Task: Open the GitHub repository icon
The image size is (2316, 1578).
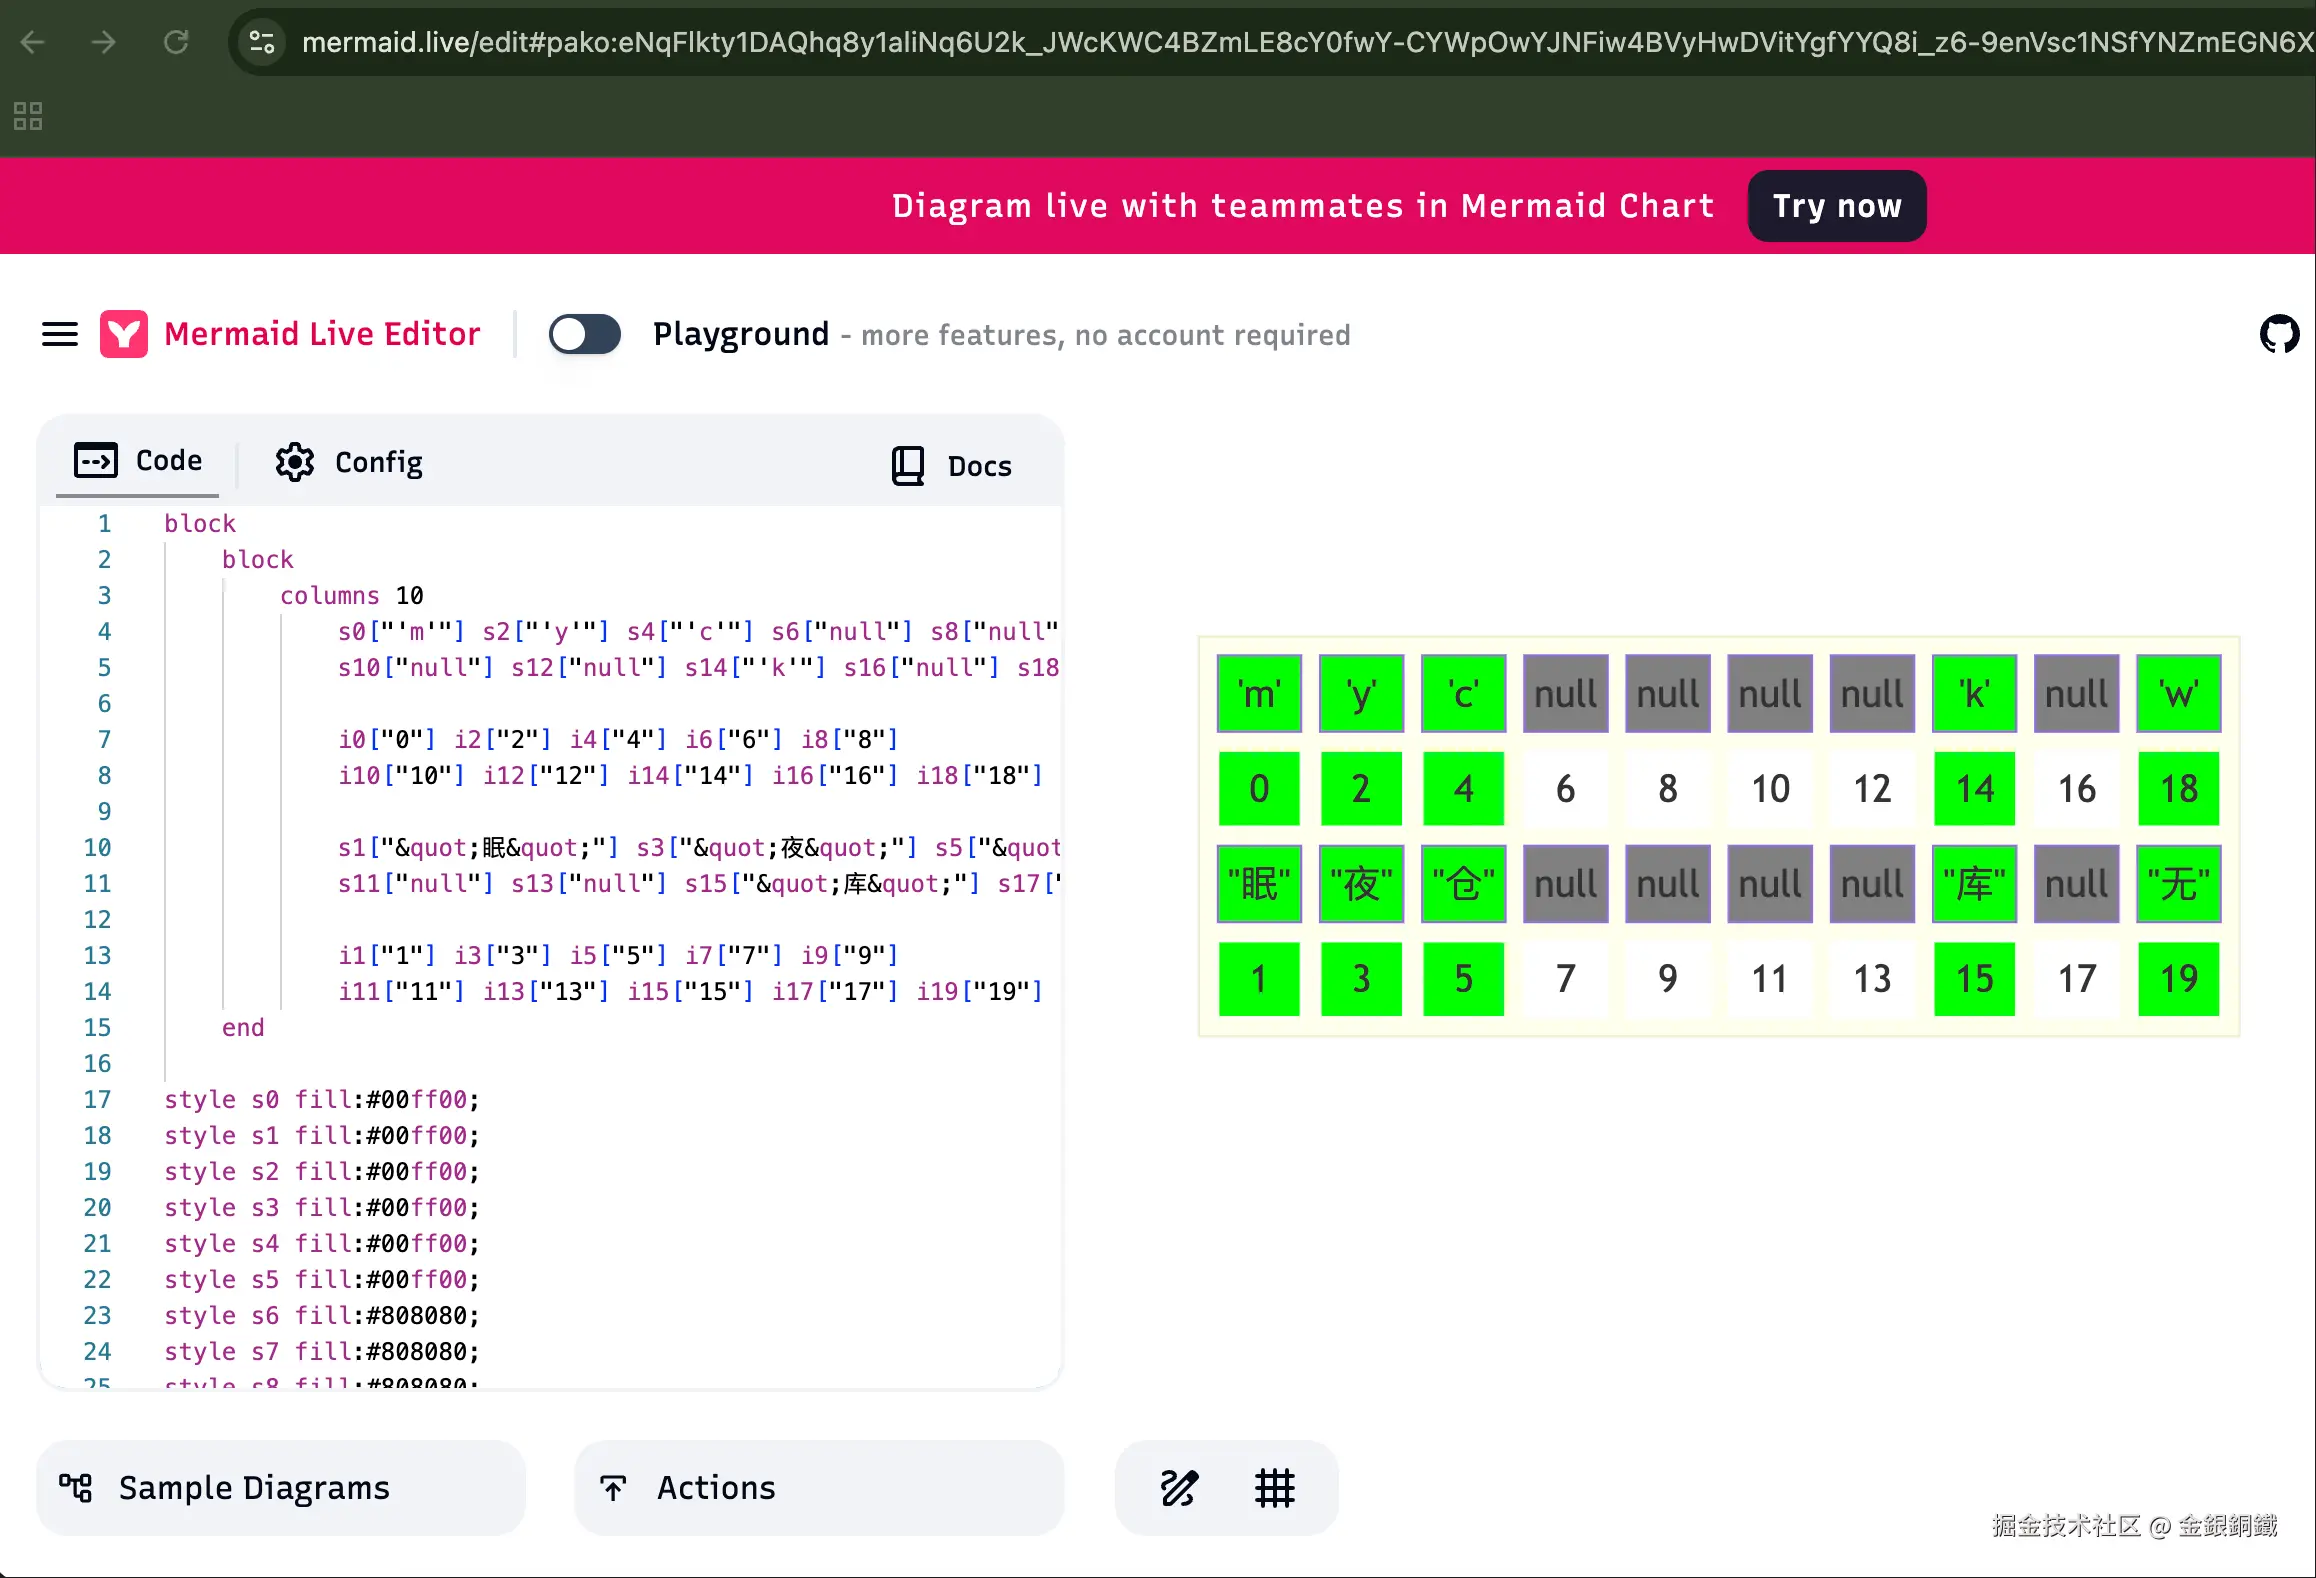Action: point(2279,334)
